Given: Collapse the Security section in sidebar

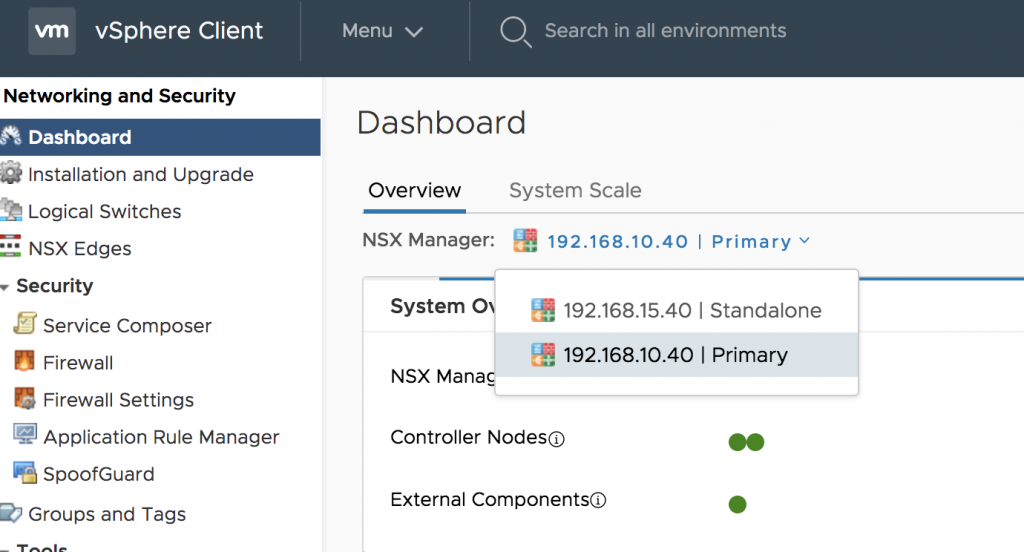Looking at the screenshot, I should 5,287.
